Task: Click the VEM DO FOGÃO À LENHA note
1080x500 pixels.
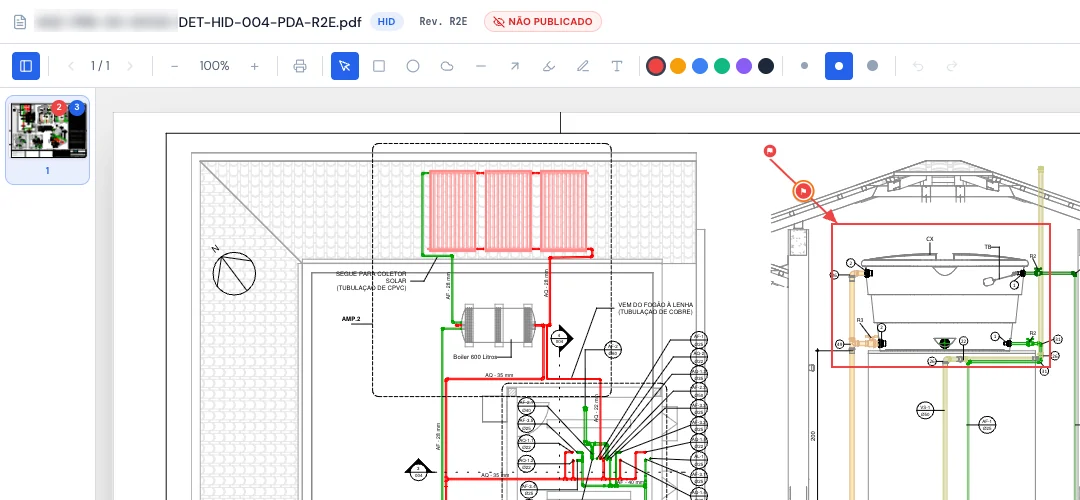Action: pyautogui.click(x=655, y=308)
